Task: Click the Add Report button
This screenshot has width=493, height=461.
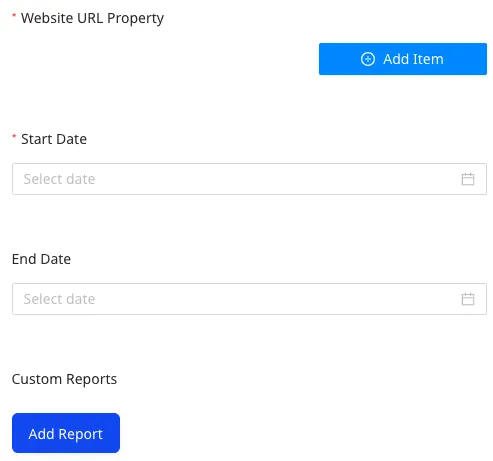Action: (x=66, y=433)
